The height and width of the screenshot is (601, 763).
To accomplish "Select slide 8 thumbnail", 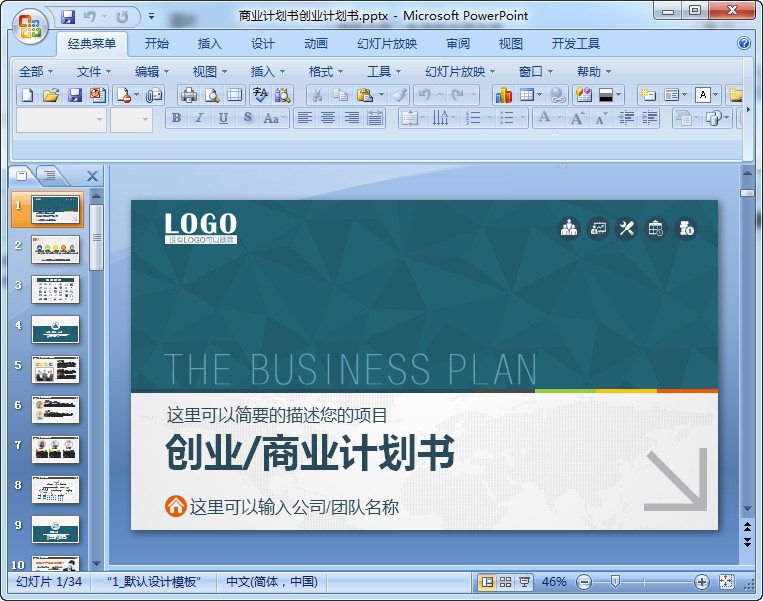I will coord(55,490).
